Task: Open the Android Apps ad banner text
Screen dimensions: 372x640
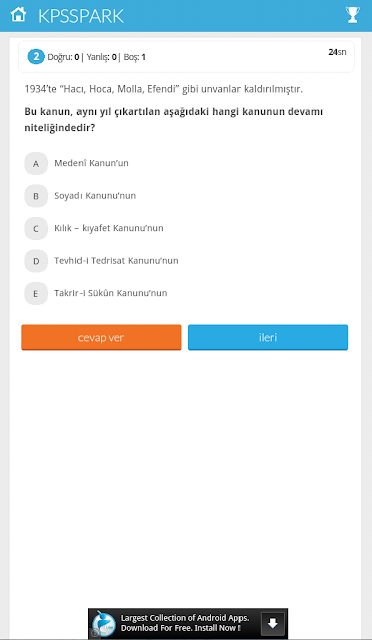Action: (x=185, y=623)
